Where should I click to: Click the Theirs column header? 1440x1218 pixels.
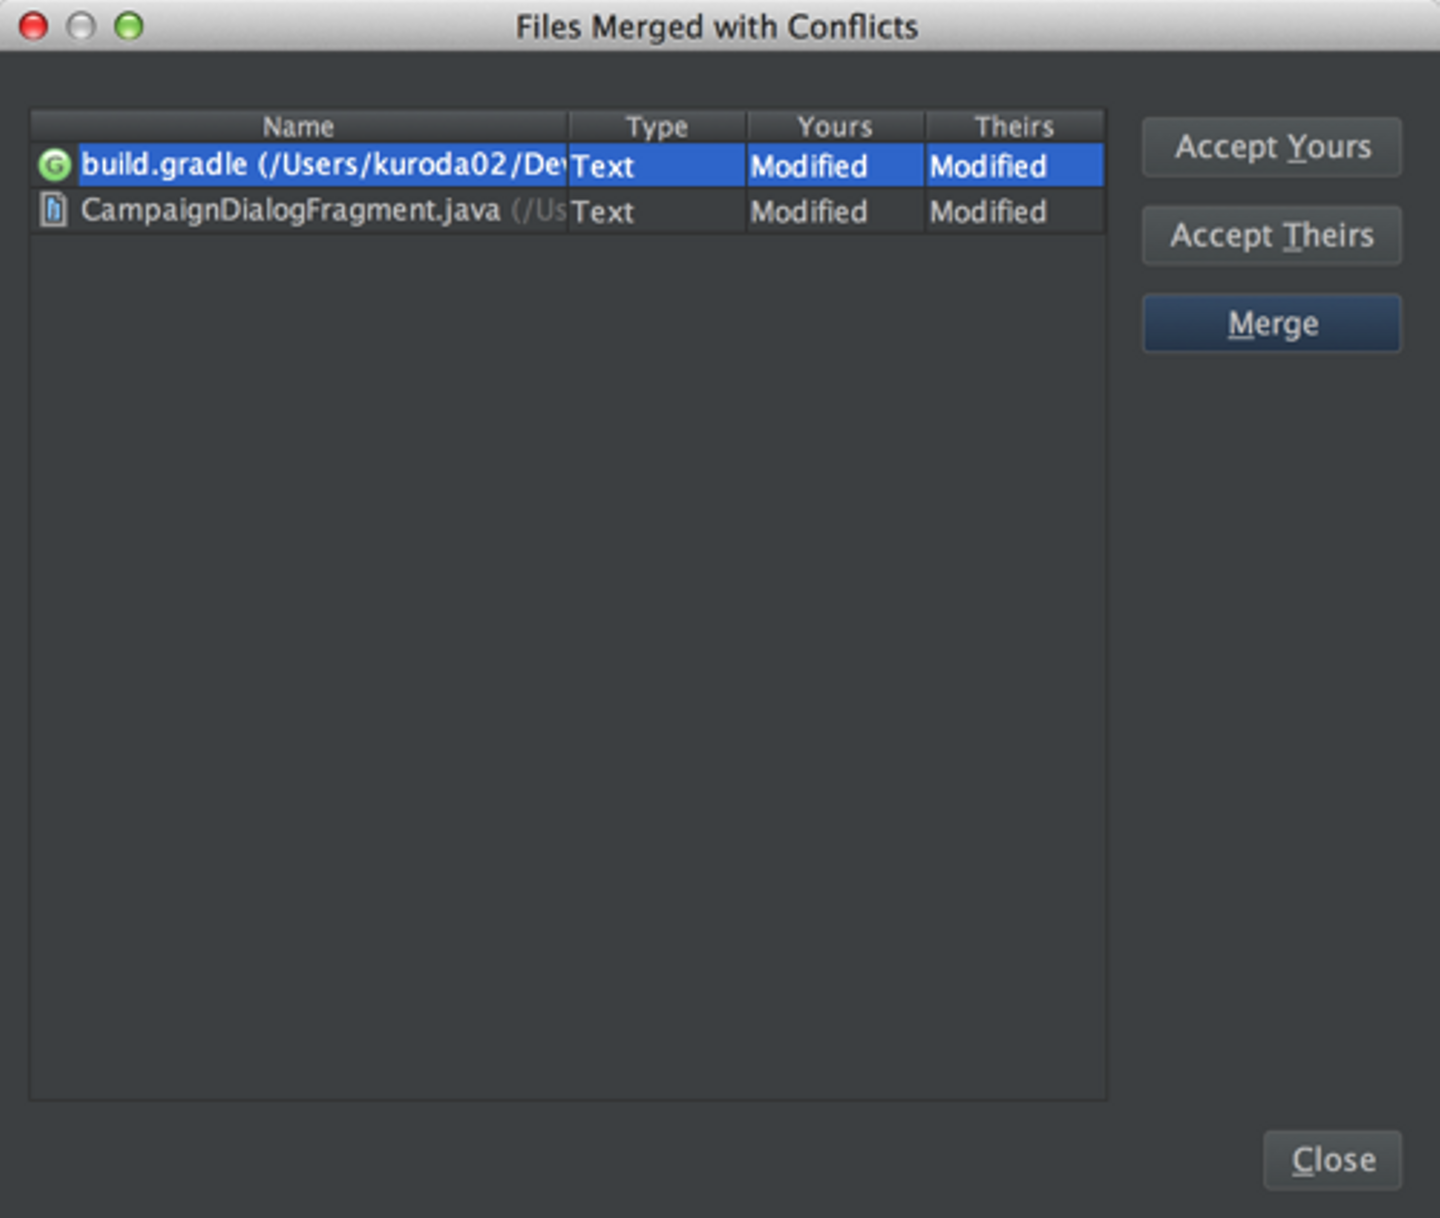coord(1014,127)
